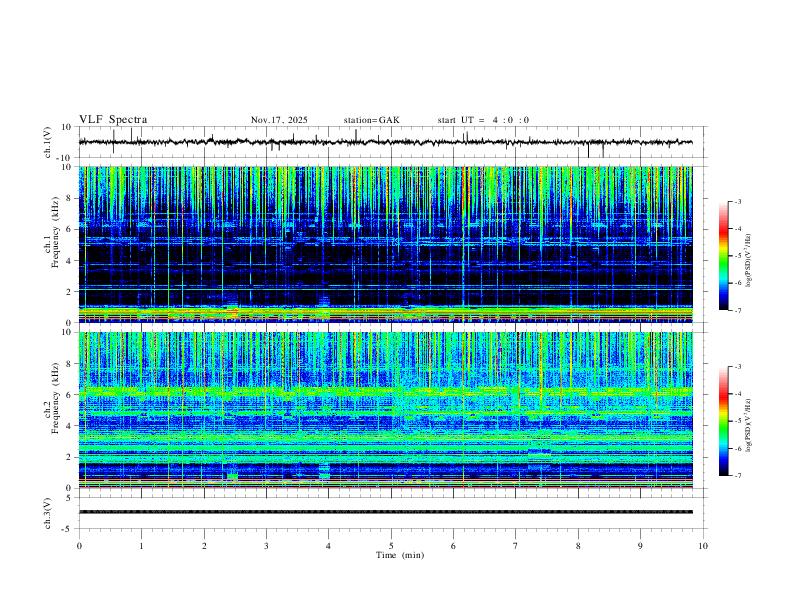Viewport: 792px width, 612px height.
Task: Click the ch.1 spectrogram color scale bar
Action: tap(724, 256)
